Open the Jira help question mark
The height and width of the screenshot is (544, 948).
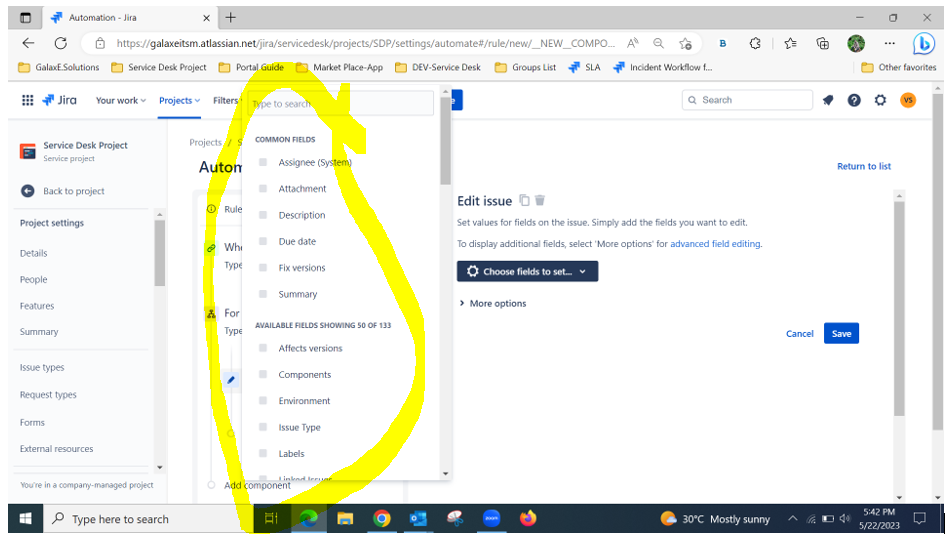point(854,100)
